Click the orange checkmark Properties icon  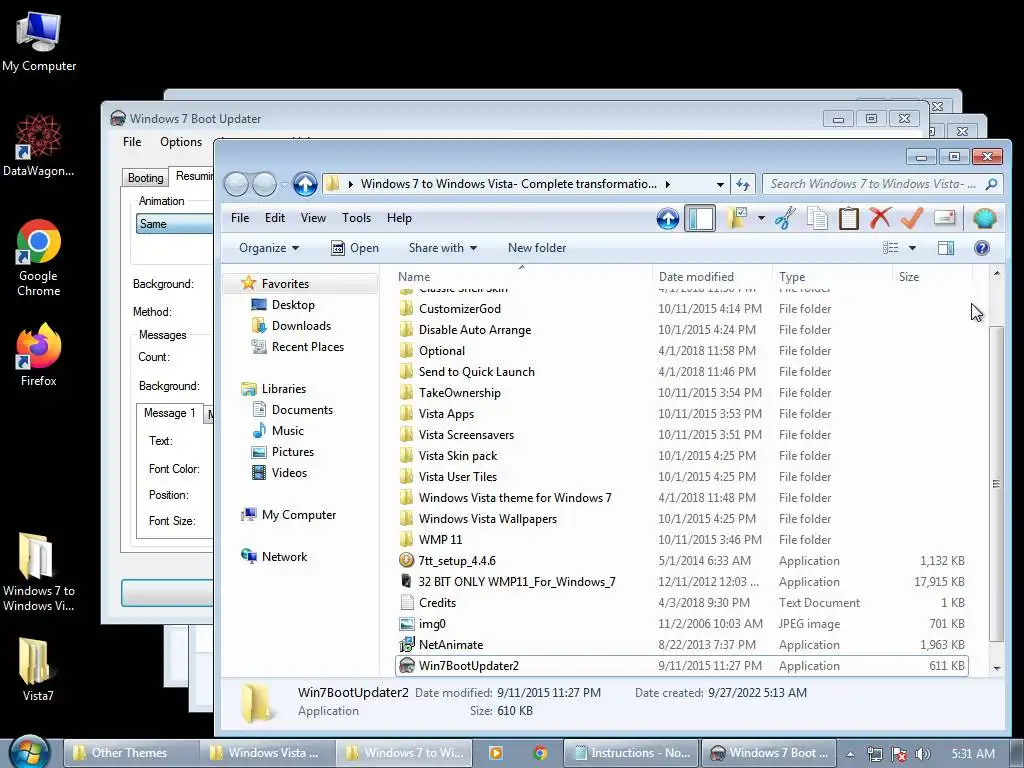(912, 218)
